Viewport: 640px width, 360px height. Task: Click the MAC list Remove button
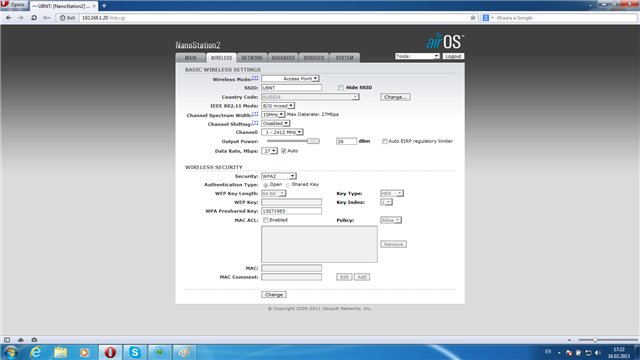point(393,244)
